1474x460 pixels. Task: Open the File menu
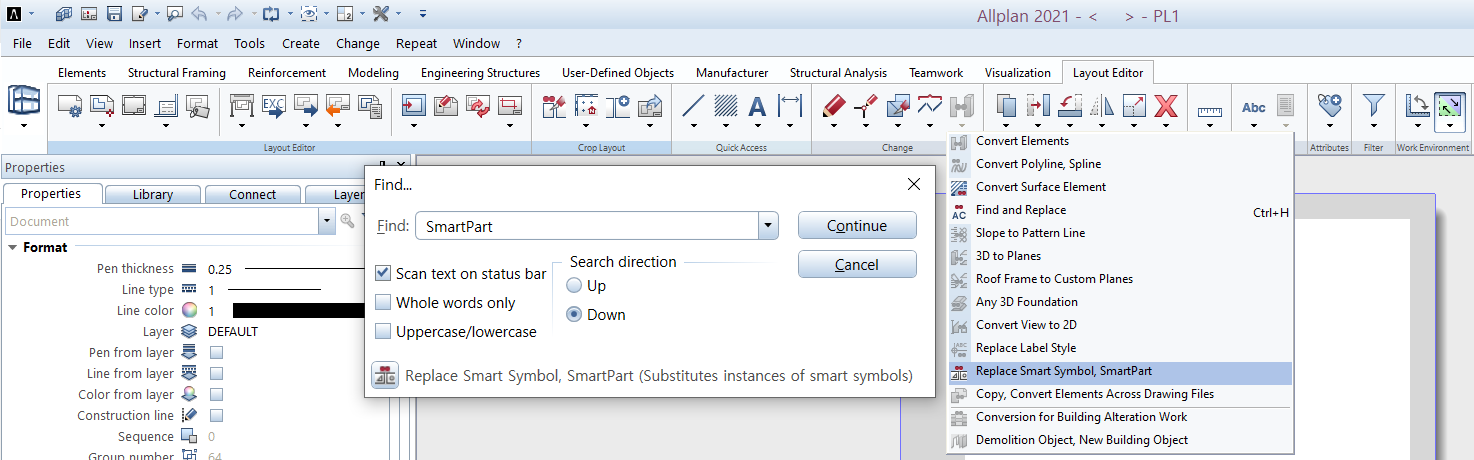[22, 43]
